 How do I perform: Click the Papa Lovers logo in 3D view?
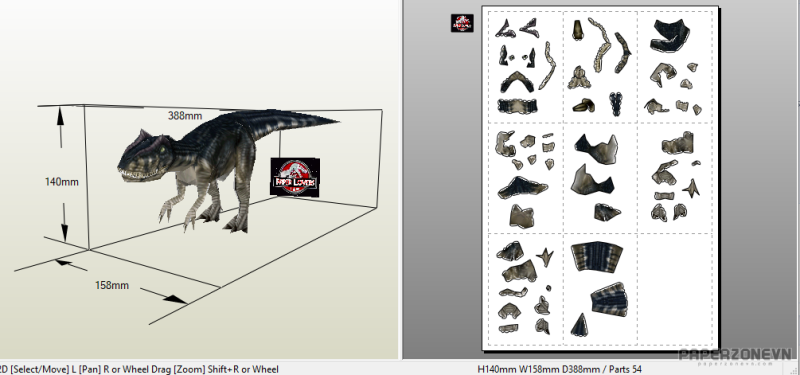tap(295, 176)
